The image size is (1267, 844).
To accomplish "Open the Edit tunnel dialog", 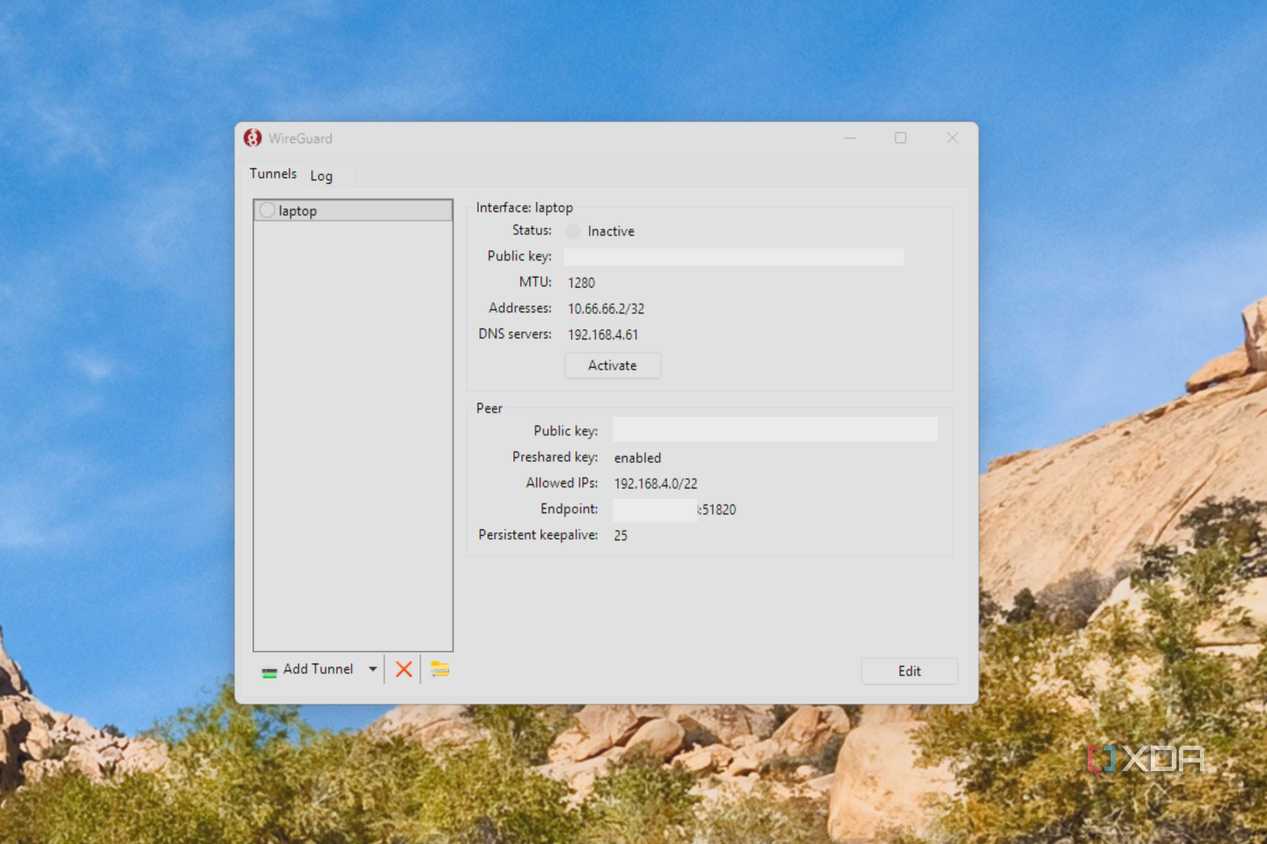I will tap(909, 671).
